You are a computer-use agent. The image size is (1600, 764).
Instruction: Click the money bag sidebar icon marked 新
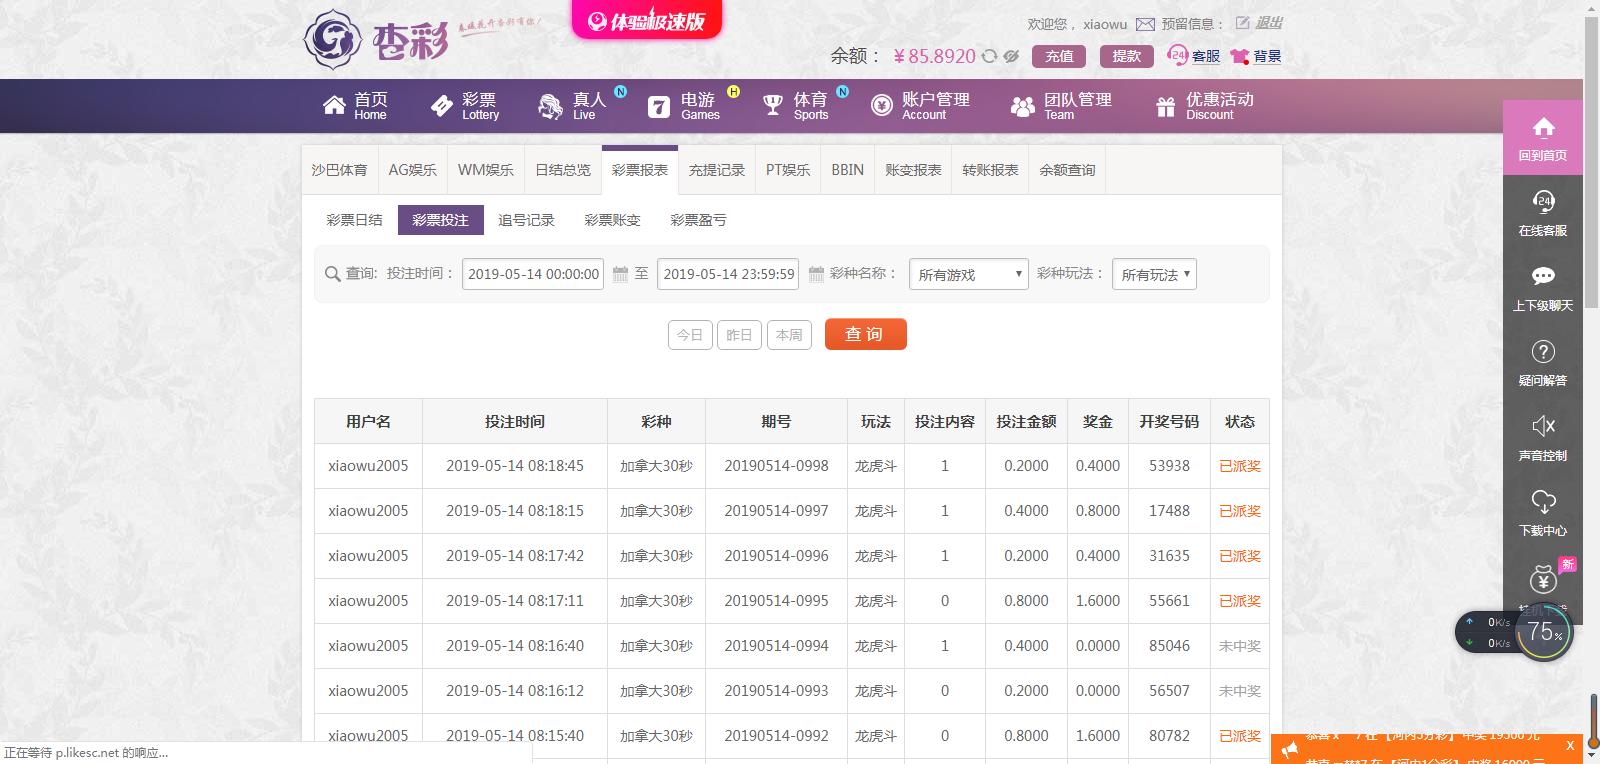[1543, 580]
